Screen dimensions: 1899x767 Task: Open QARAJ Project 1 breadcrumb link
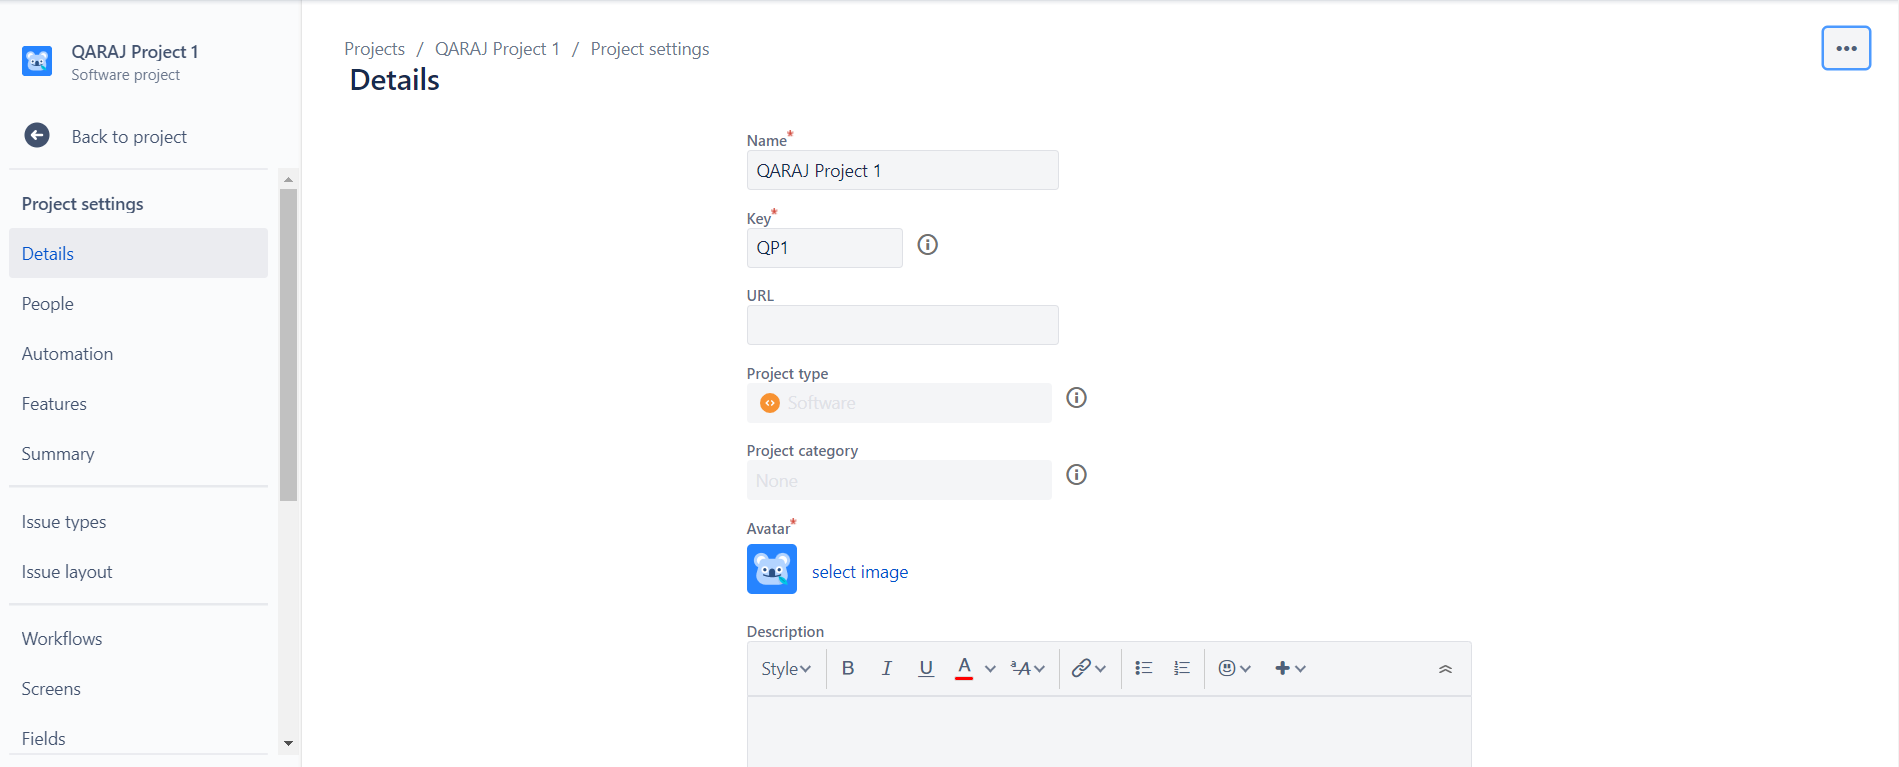pyautogui.click(x=497, y=49)
